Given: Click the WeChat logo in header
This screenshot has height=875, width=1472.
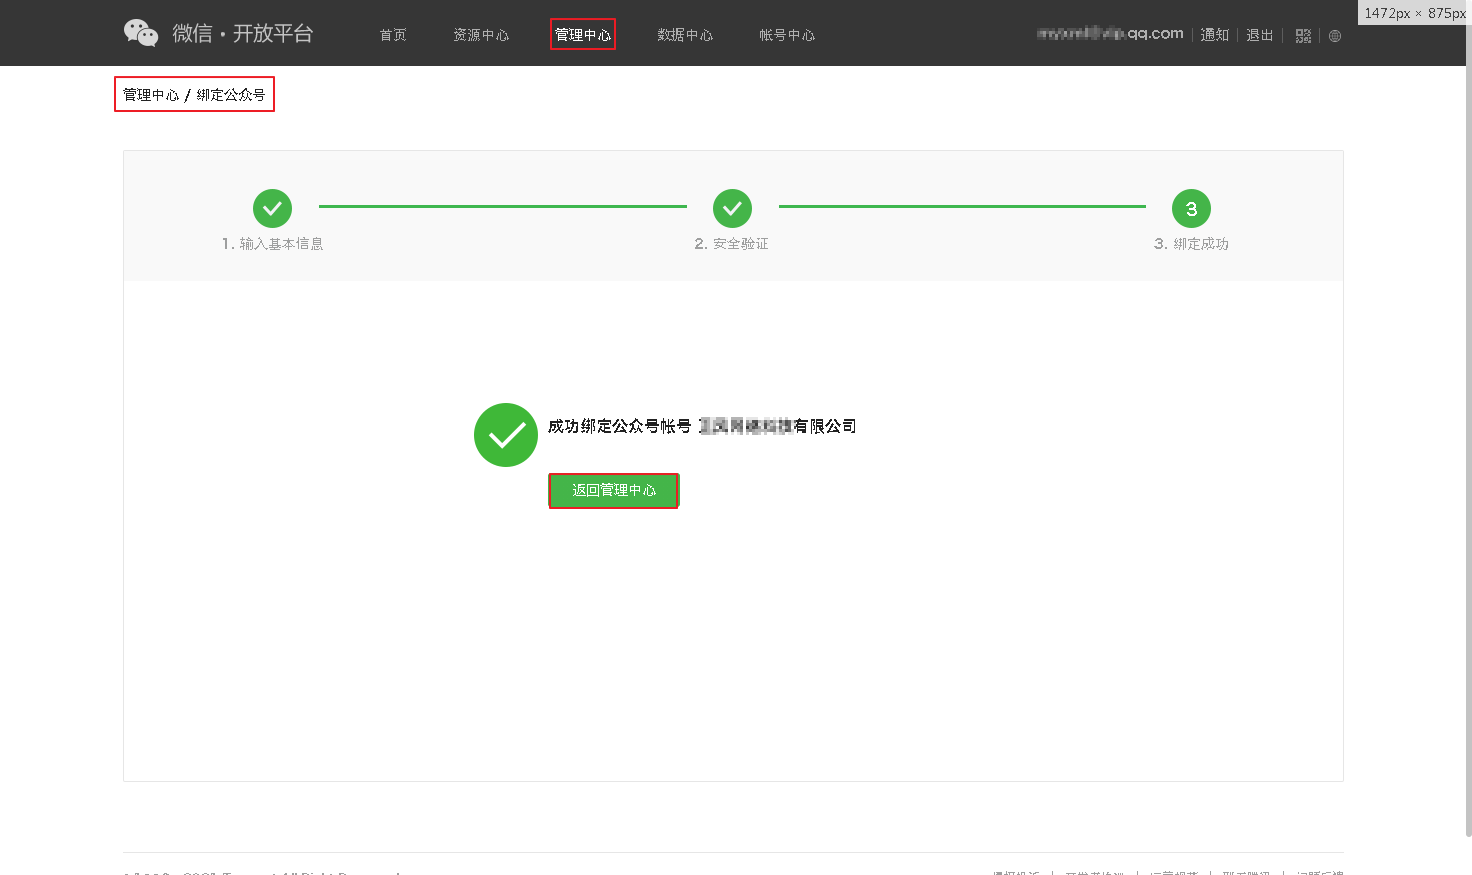Looking at the screenshot, I should (x=141, y=33).
